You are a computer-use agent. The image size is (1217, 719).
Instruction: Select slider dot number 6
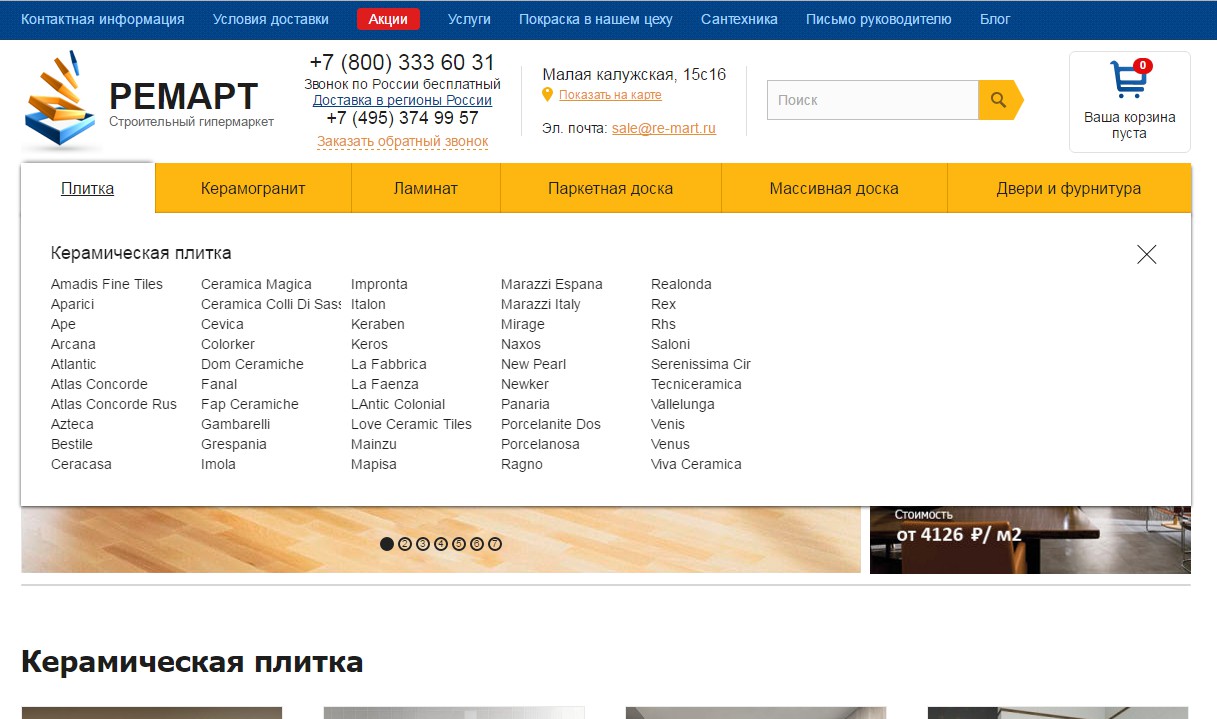[x=477, y=544]
